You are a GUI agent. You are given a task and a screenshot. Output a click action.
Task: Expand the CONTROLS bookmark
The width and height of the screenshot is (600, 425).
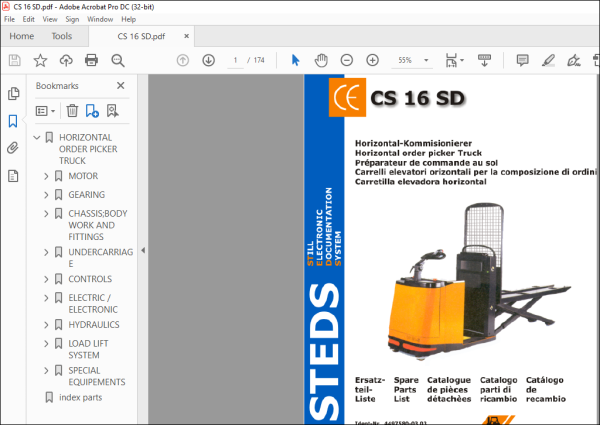coord(46,279)
